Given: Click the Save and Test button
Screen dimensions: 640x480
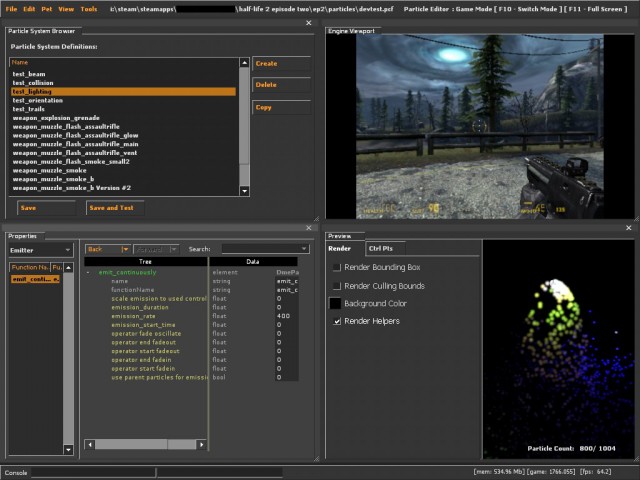Looking at the screenshot, I should 111,208.
